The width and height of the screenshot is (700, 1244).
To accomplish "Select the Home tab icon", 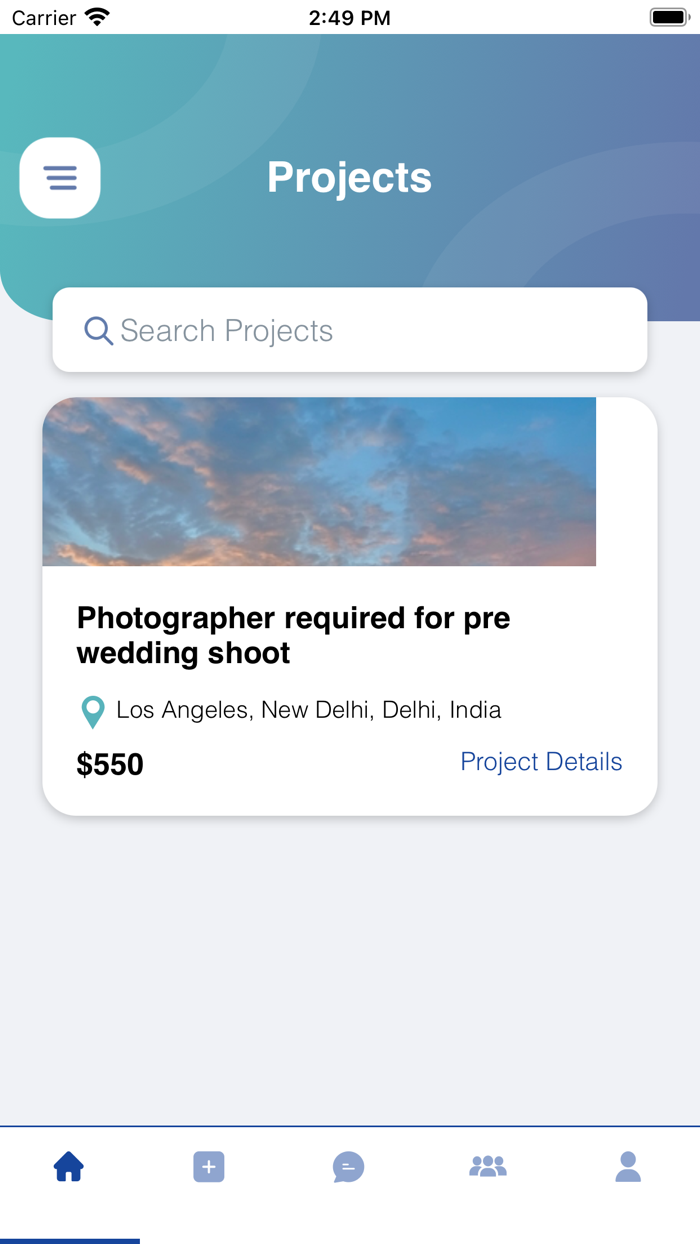I will [69, 1167].
